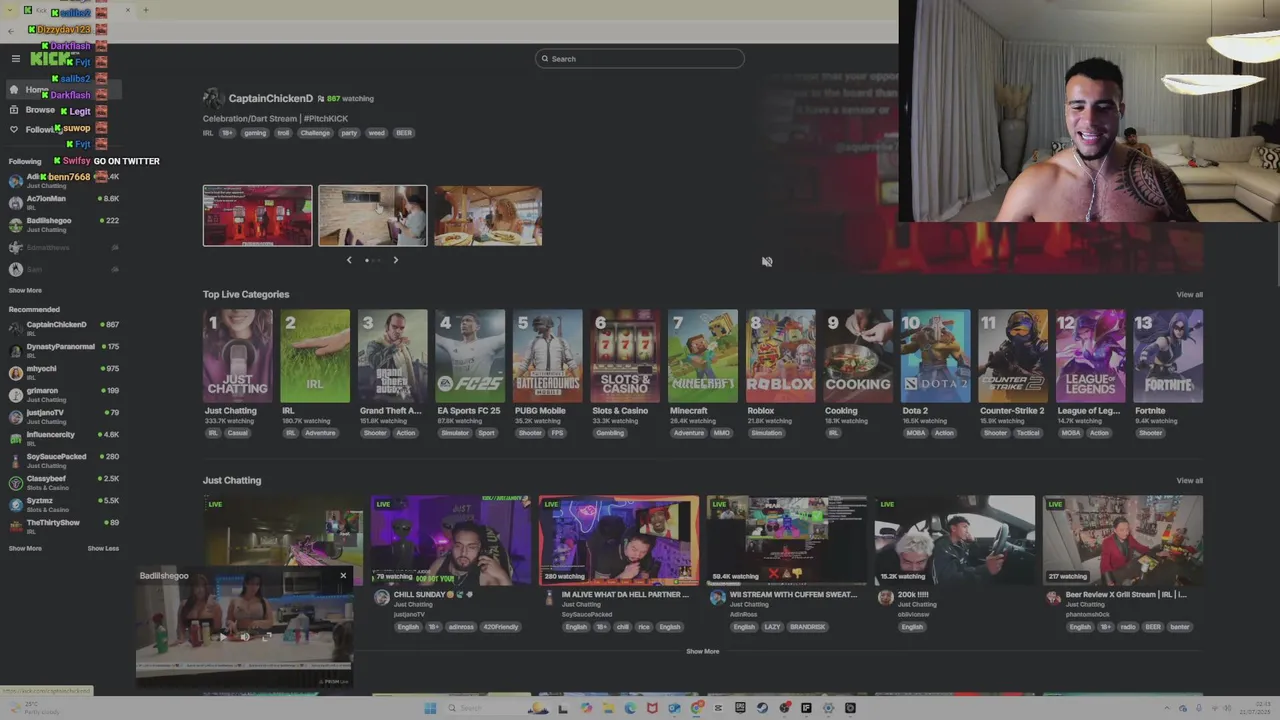Open mhyochi recommended channel
This screenshot has width=1280, height=720.
click(63, 373)
